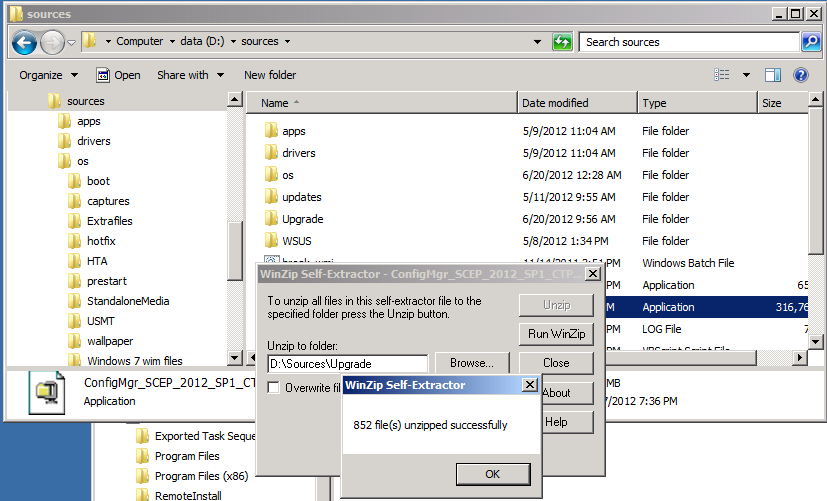Image resolution: width=827 pixels, height=501 pixels.
Task: Click the green Refresh icon in address bar
Action: point(562,42)
